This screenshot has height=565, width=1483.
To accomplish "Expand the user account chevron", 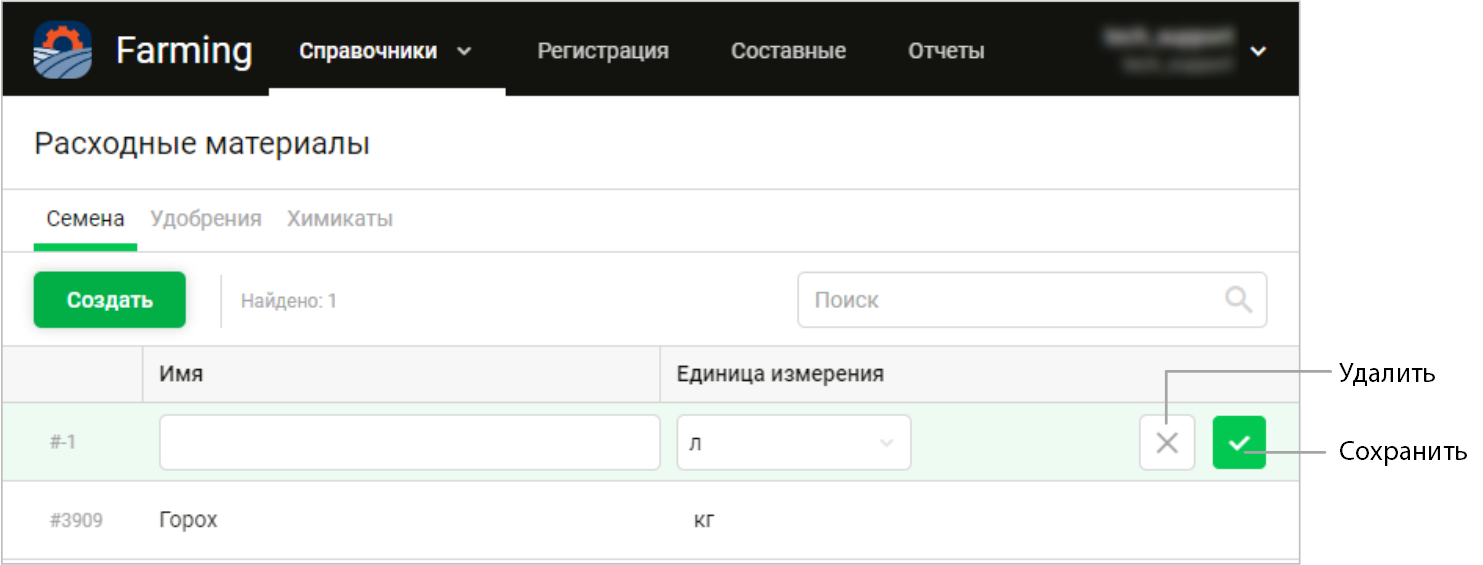I will click(x=1258, y=51).
